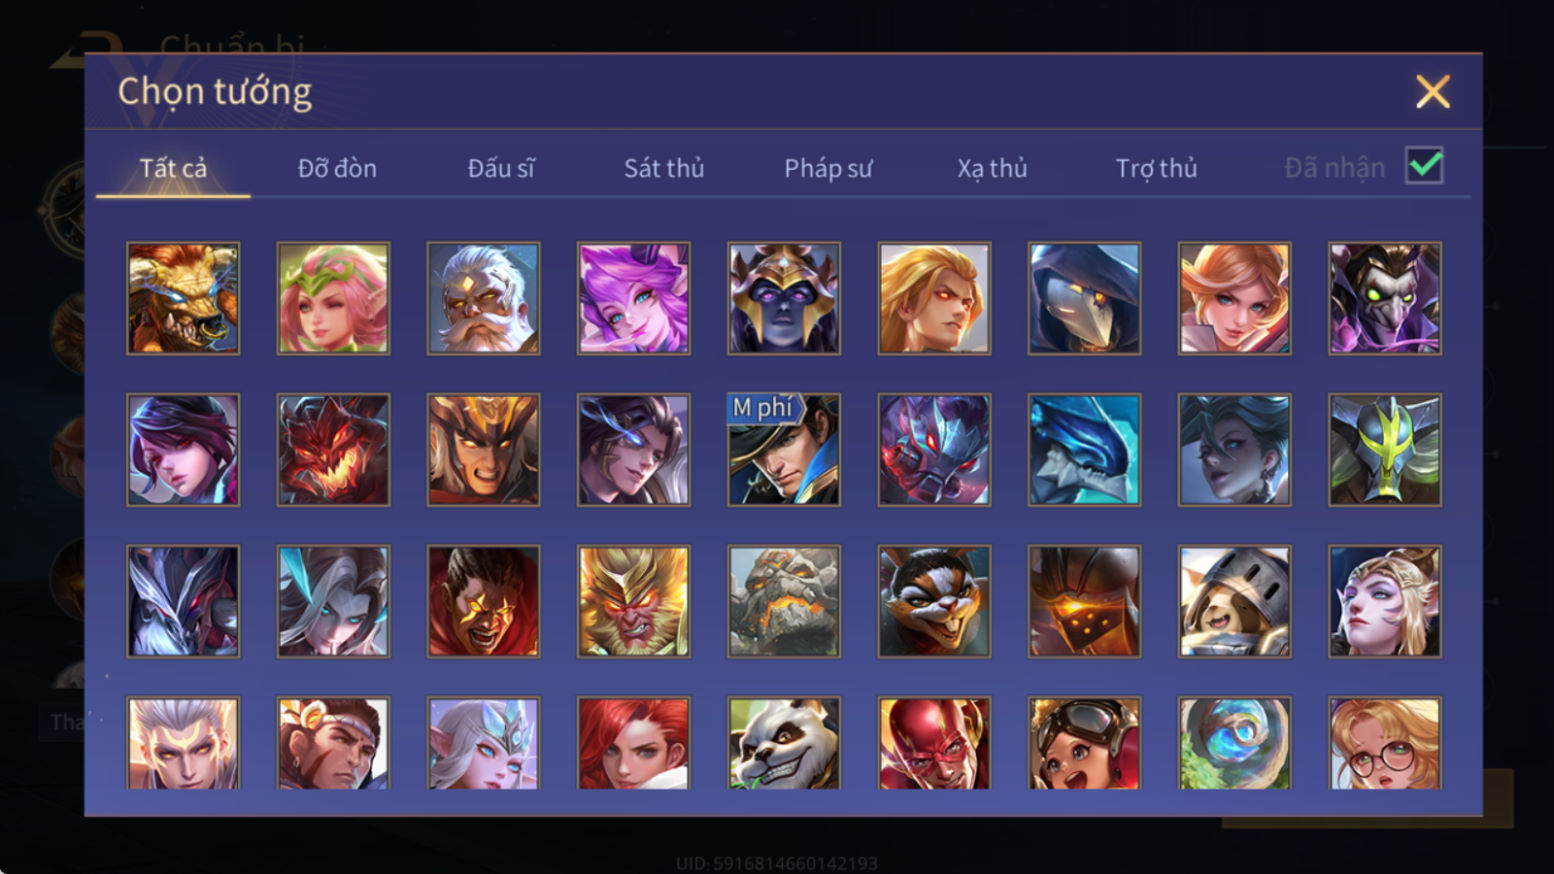Select the panda hero portrait
The width and height of the screenshot is (1554, 874).
pos(784,743)
